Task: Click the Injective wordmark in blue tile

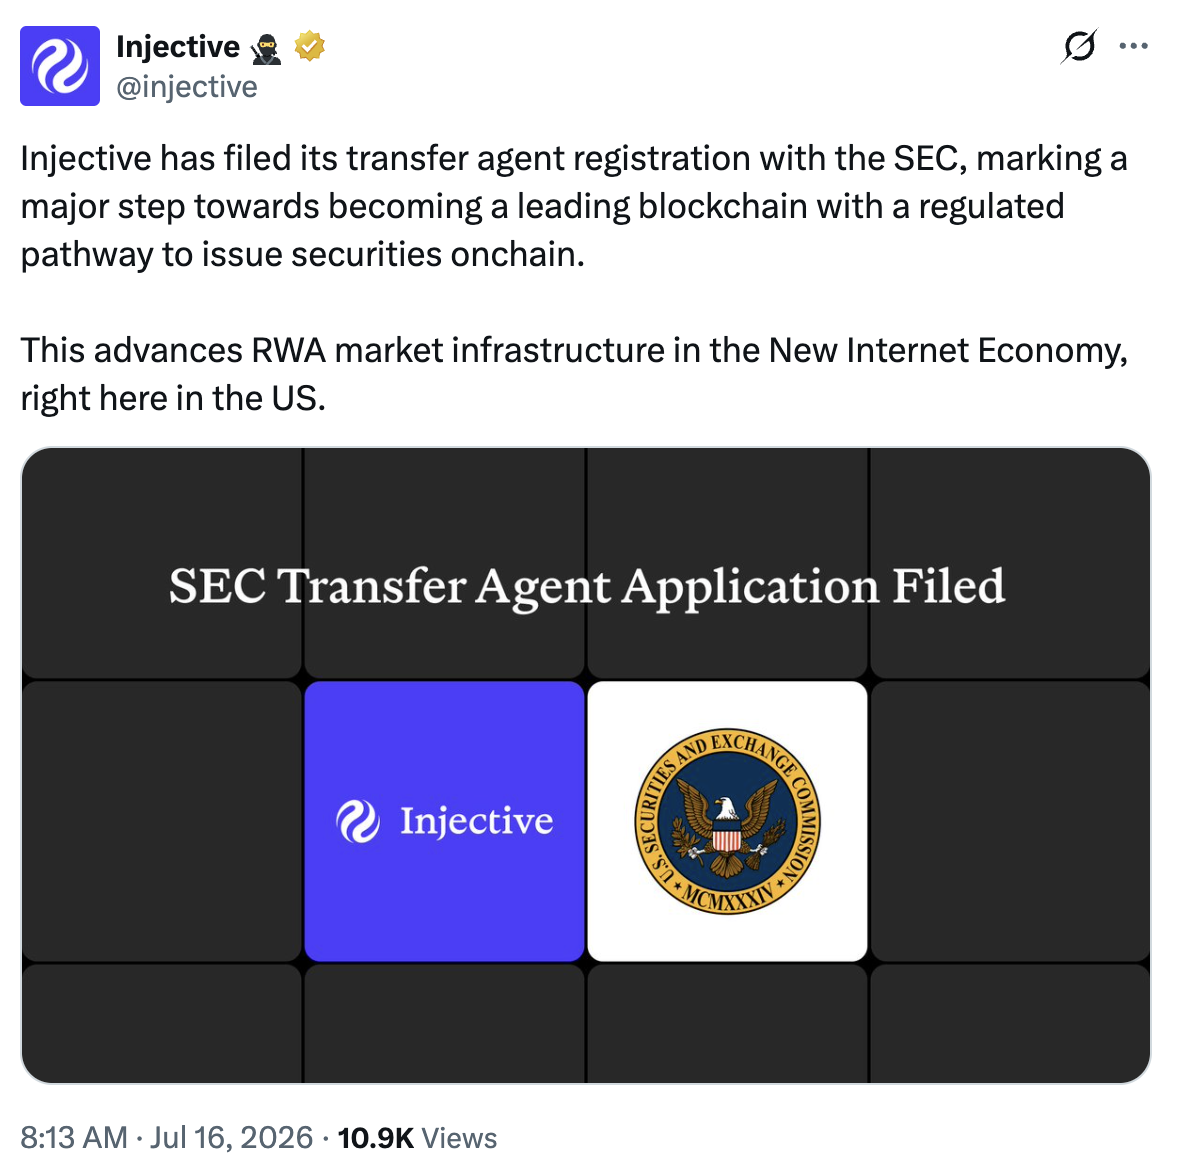Action: point(477,821)
